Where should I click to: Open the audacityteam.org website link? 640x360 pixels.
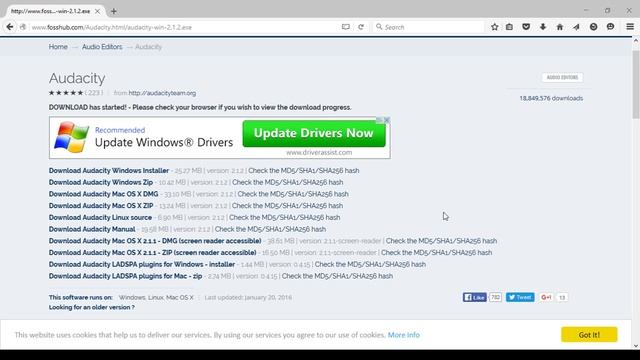click(x=162, y=93)
